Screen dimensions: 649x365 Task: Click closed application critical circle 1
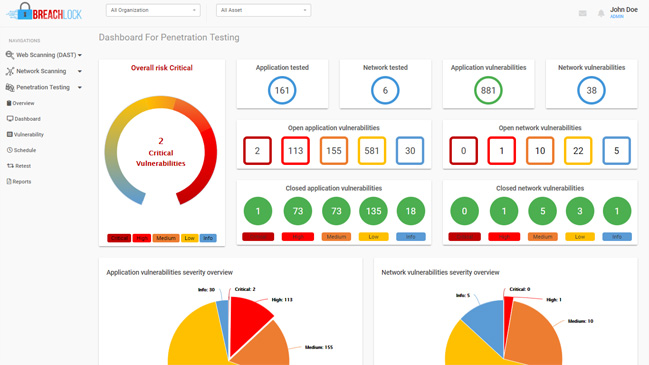(x=258, y=211)
